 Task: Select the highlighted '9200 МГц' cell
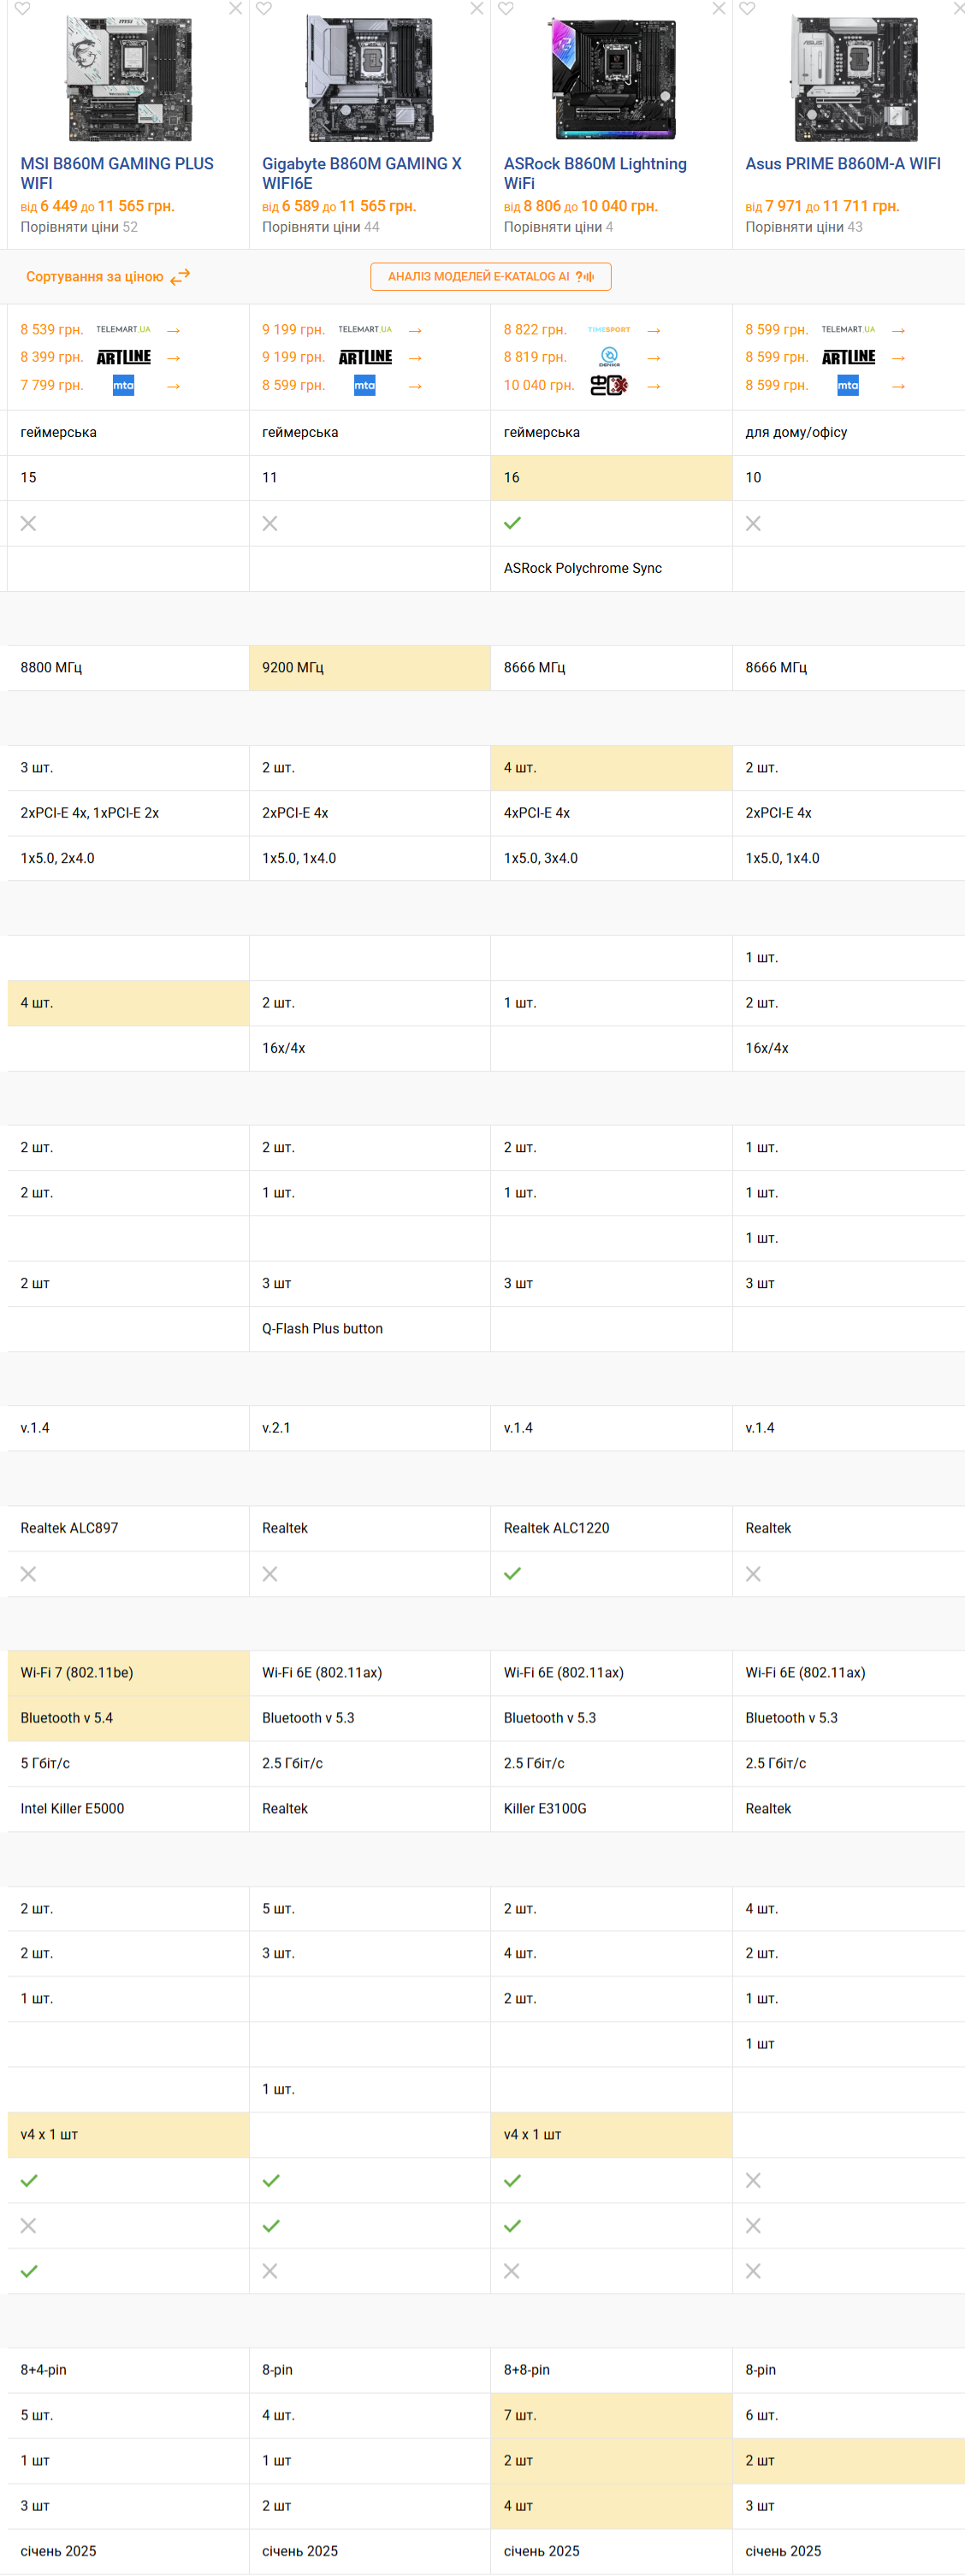[370, 668]
